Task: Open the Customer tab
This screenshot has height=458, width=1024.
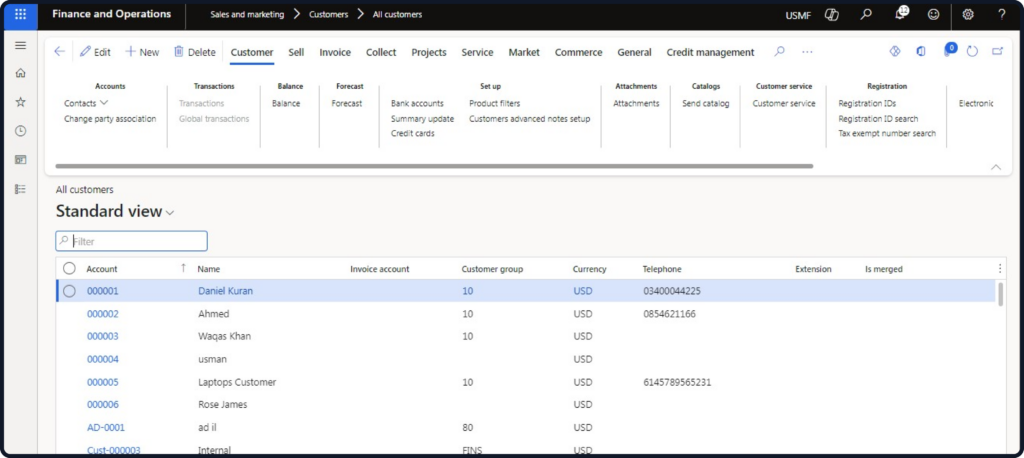Action: [252, 52]
